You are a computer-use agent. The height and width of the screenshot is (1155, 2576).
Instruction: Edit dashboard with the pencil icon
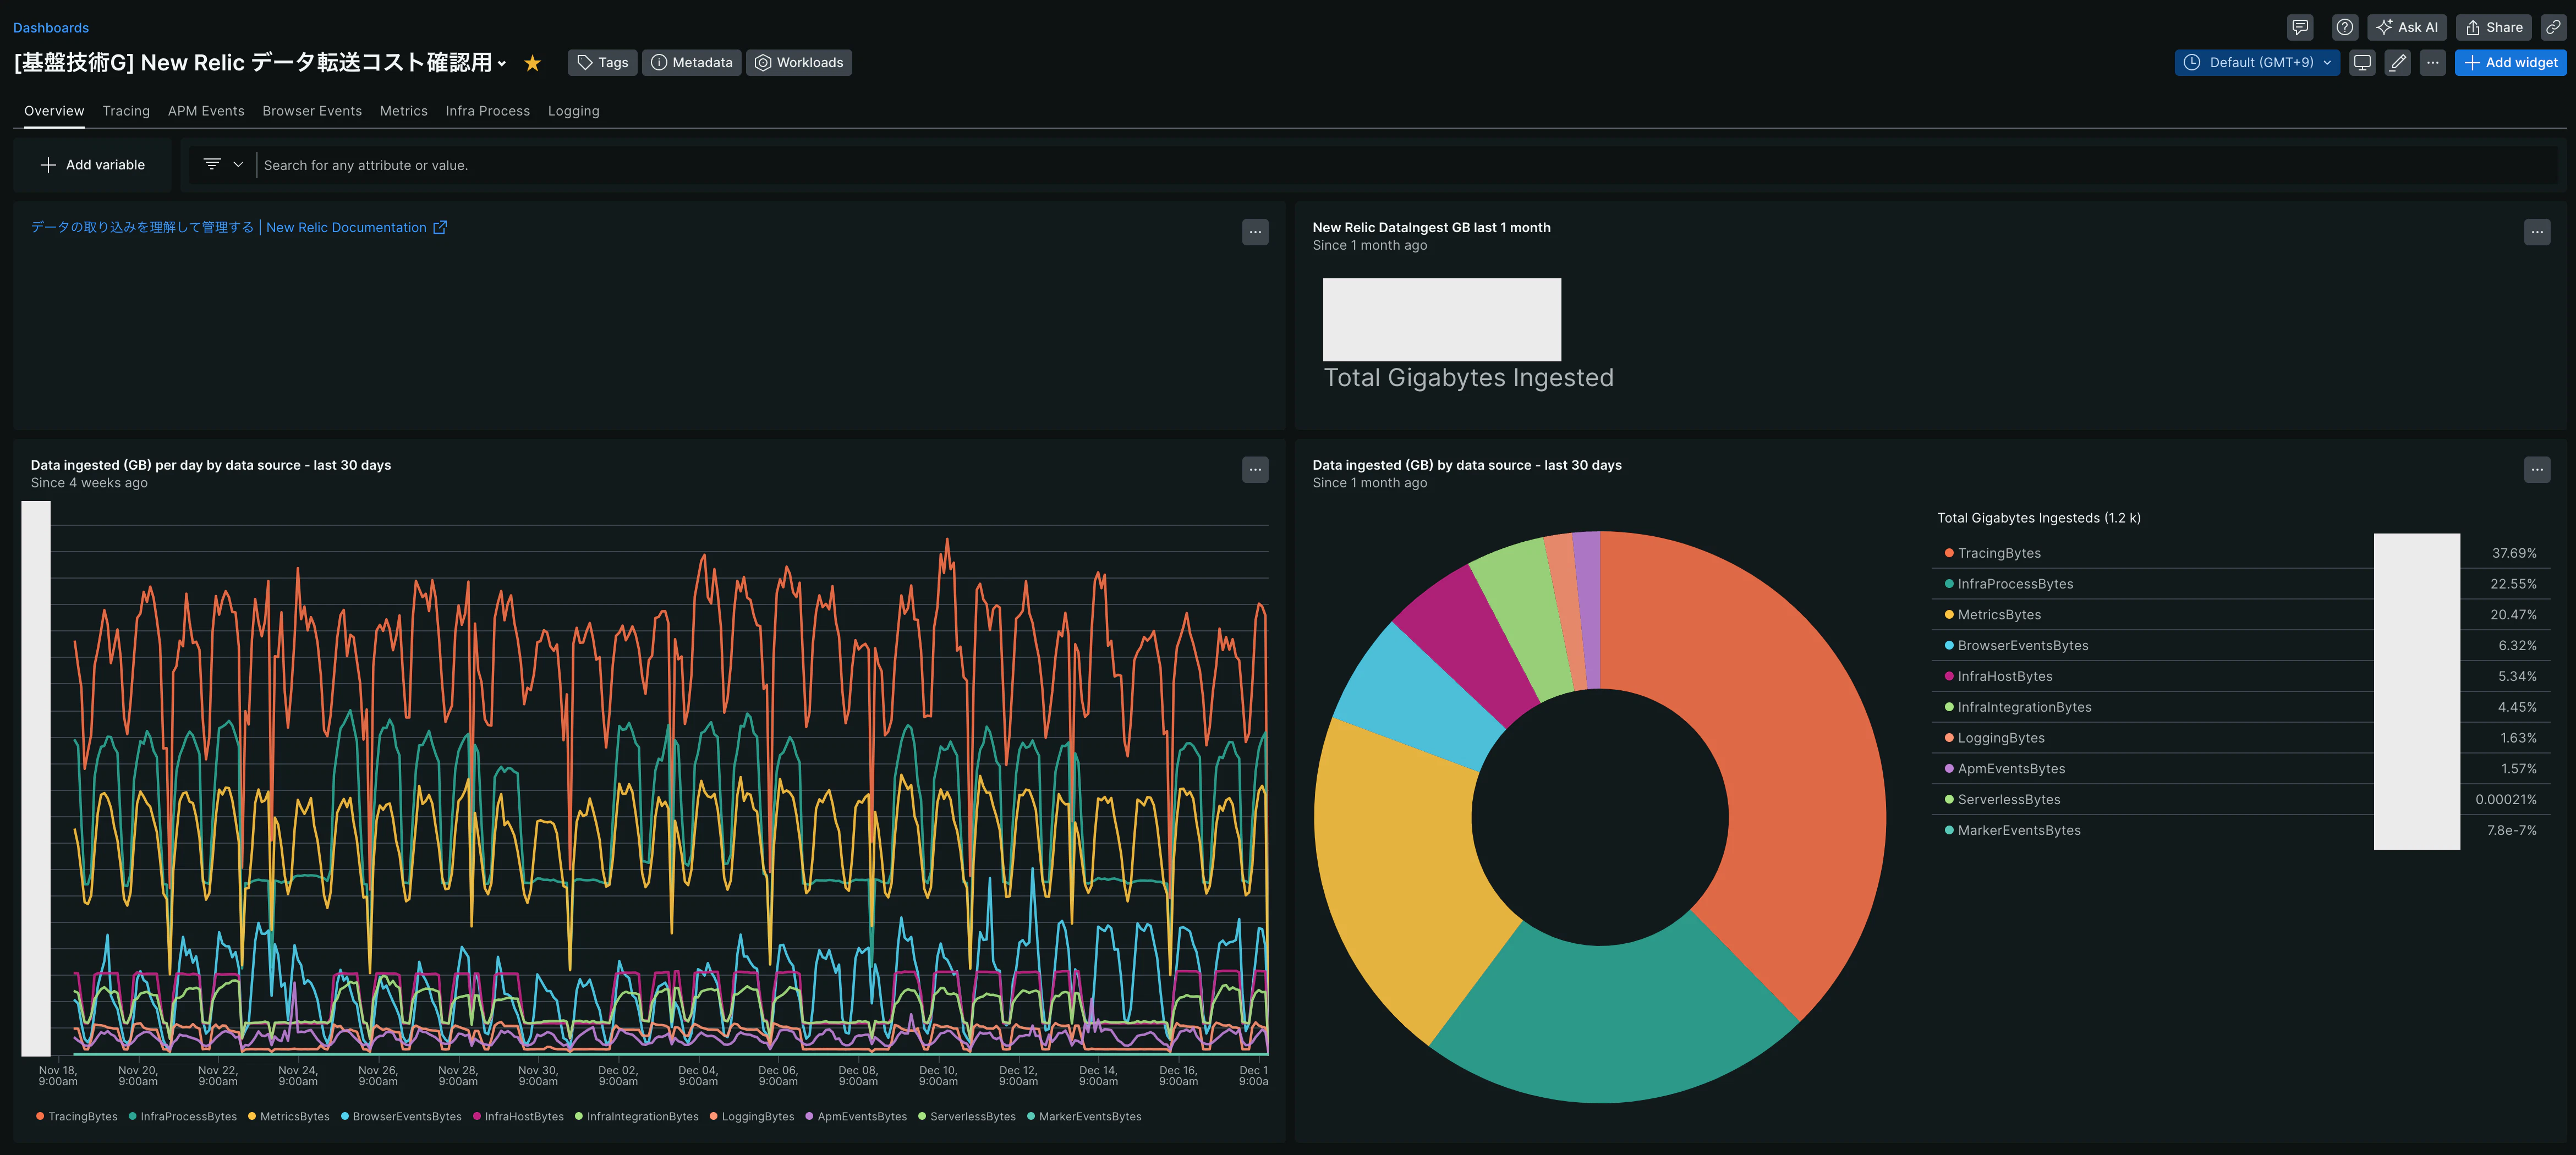click(x=2397, y=62)
